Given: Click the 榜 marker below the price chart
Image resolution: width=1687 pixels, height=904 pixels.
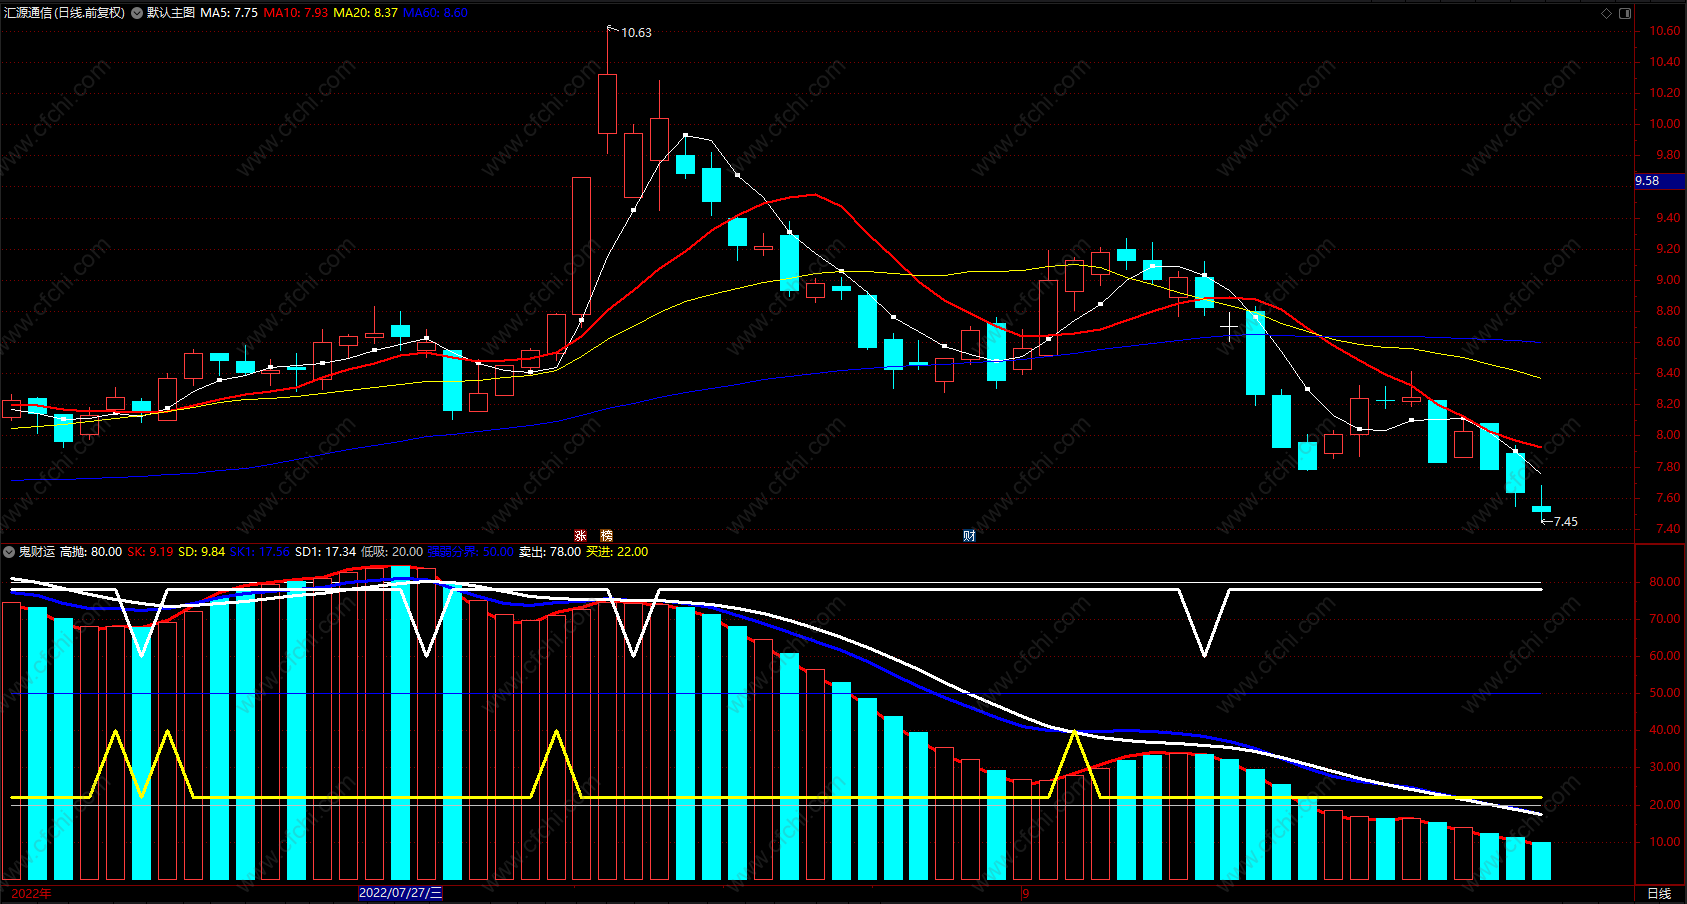Looking at the screenshot, I should point(606,536).
